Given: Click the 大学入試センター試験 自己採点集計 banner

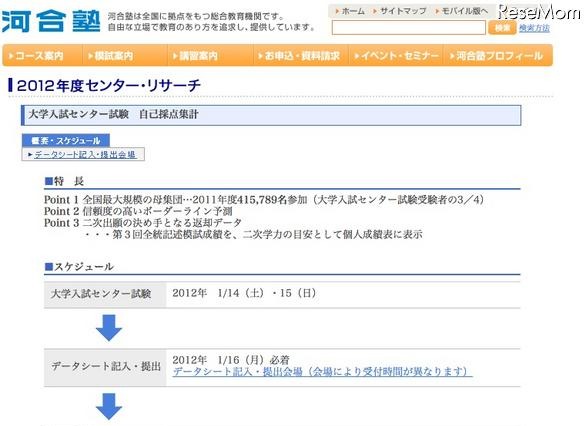Looking at the screenshot, I should tap(271, 115).
